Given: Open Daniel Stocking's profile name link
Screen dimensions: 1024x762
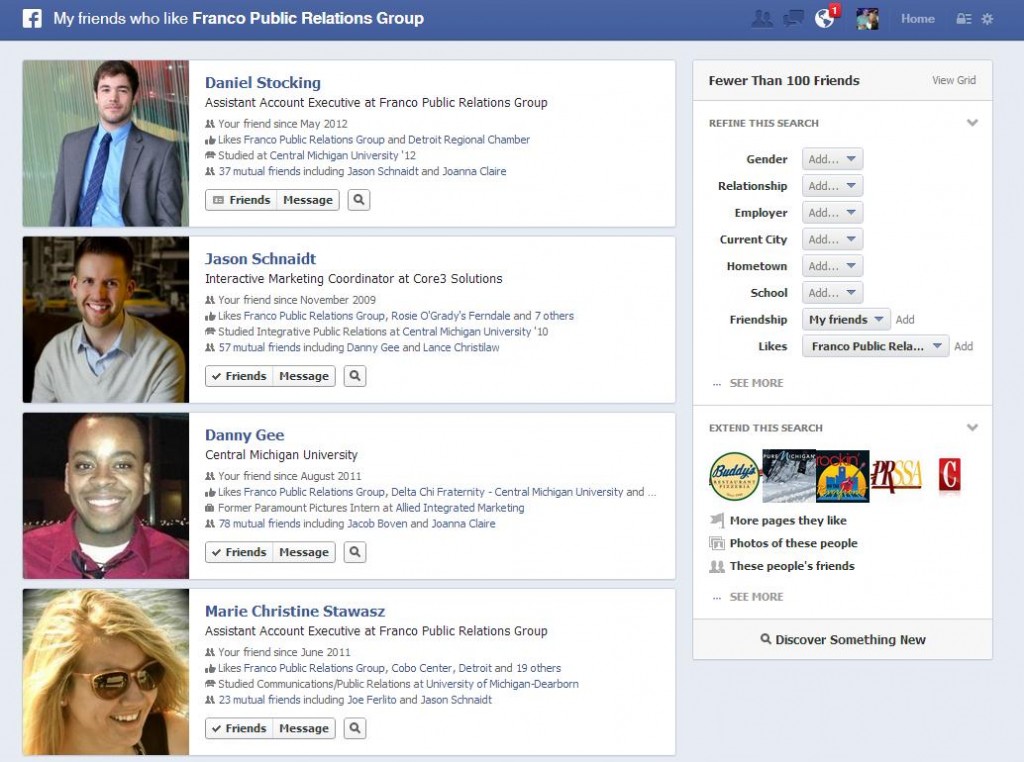Looking at the screenshot, I should click(x=263, y=82).
